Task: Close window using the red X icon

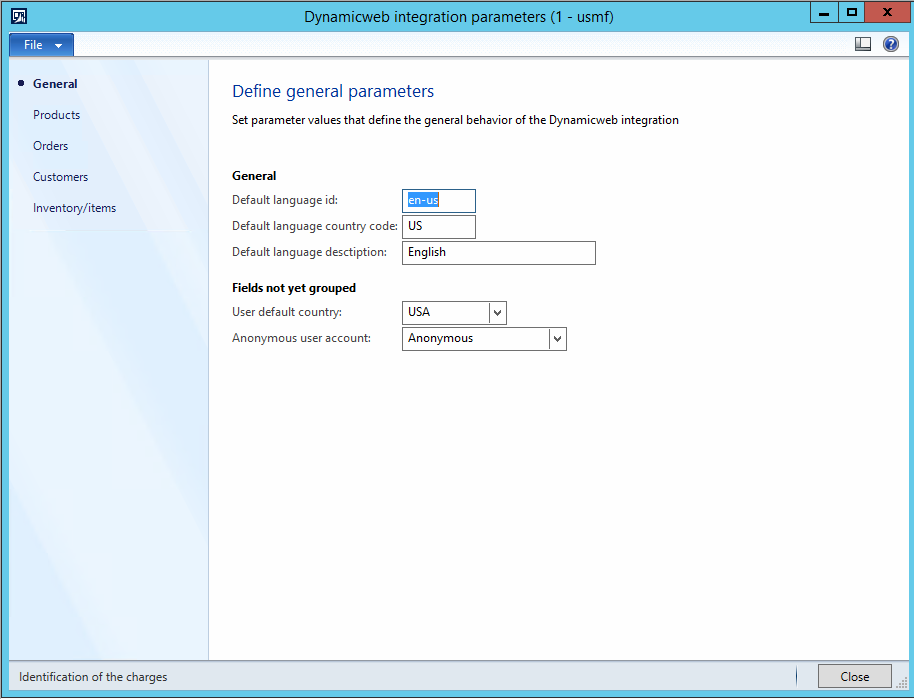Action: coord(888,13)
